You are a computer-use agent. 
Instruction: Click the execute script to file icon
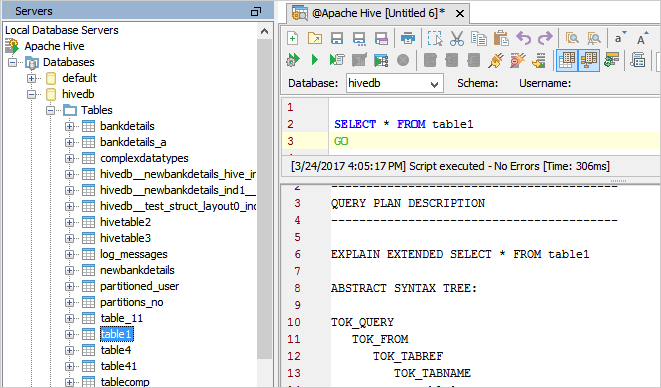tap(337, 60)
